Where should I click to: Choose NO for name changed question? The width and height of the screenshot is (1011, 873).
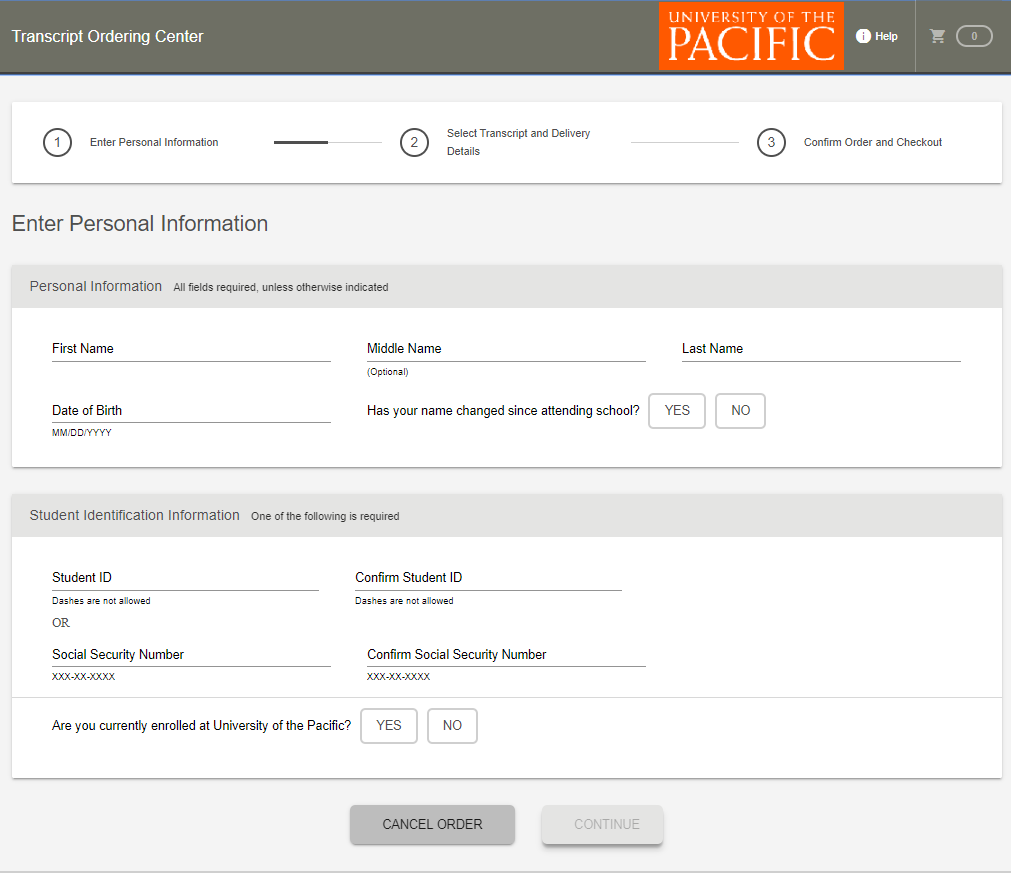(x=740, y=411)
